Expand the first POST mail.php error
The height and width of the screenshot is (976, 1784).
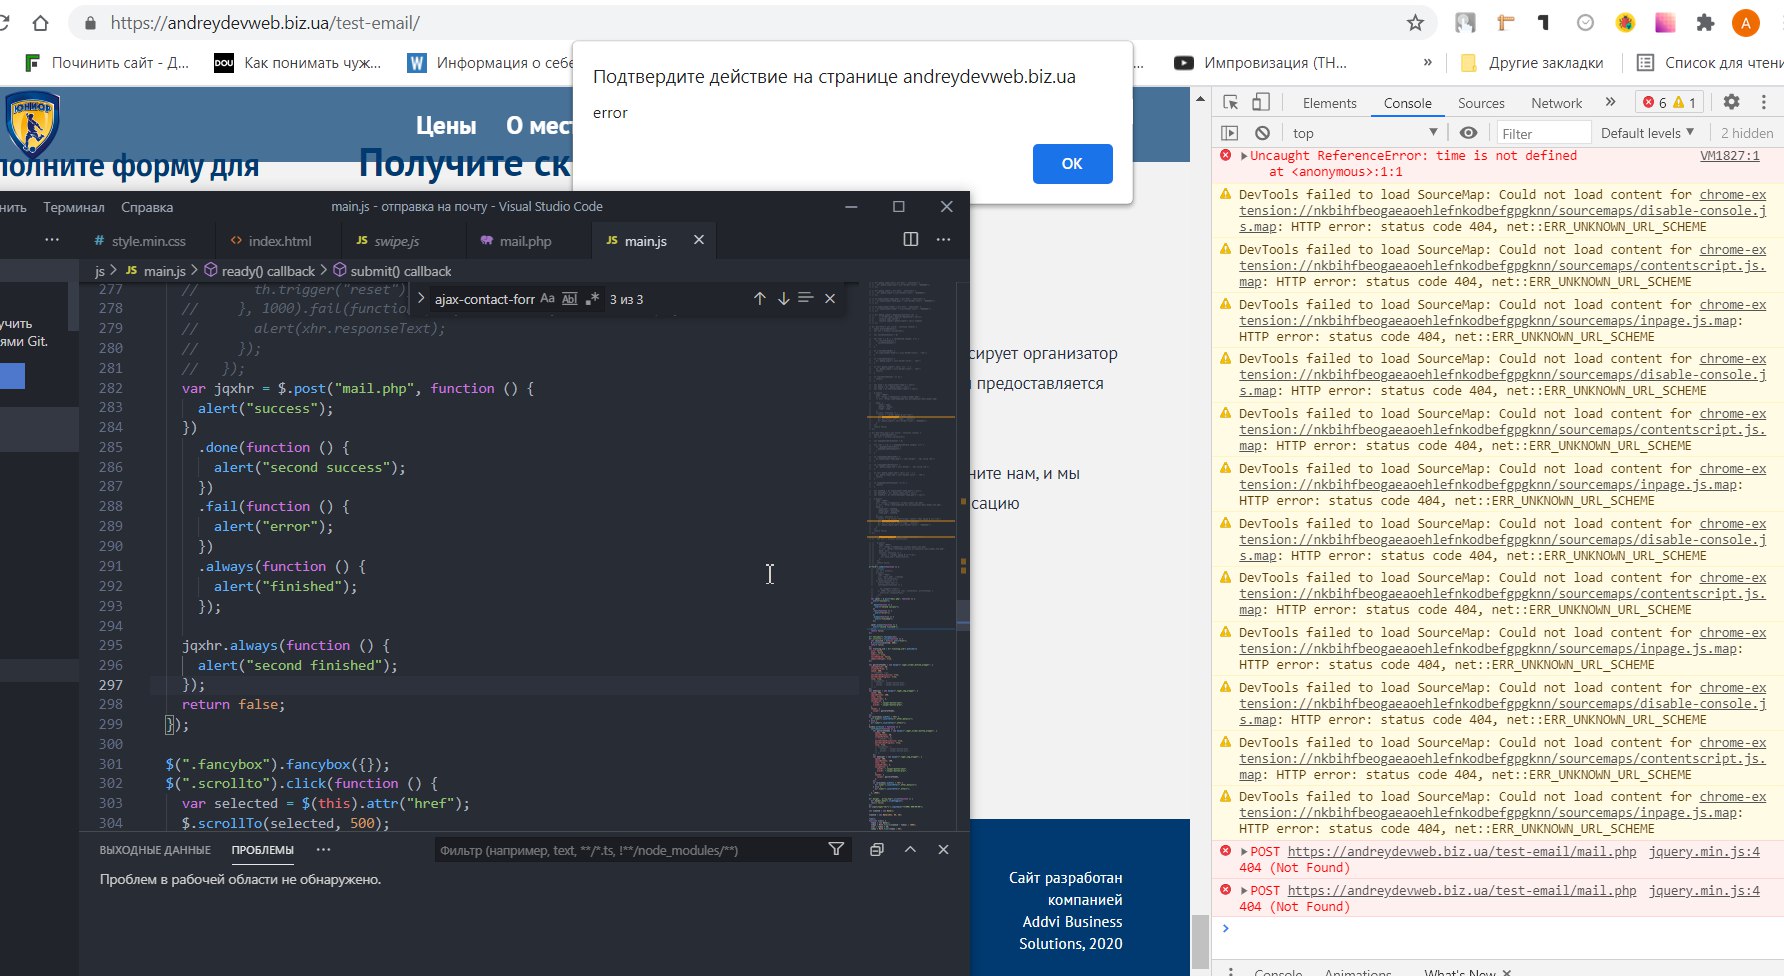tap(1244, 852)
